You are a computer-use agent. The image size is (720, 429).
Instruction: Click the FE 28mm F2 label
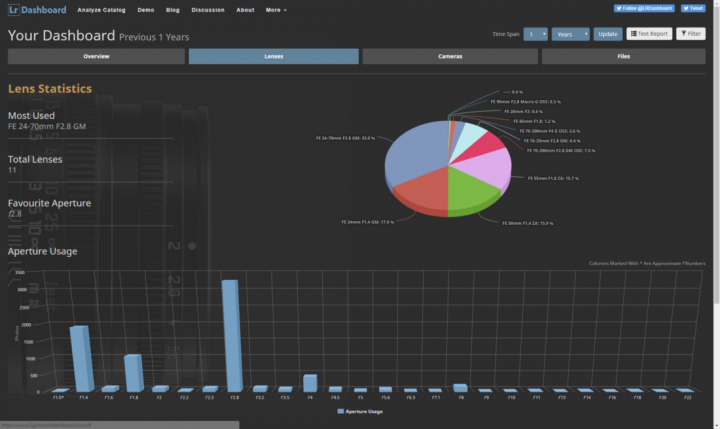click(523, 112)
